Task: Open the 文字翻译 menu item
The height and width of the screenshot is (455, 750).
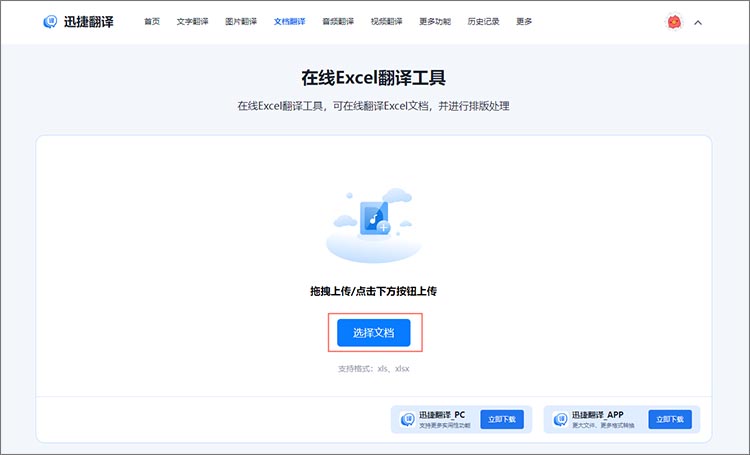Action: 192,22
